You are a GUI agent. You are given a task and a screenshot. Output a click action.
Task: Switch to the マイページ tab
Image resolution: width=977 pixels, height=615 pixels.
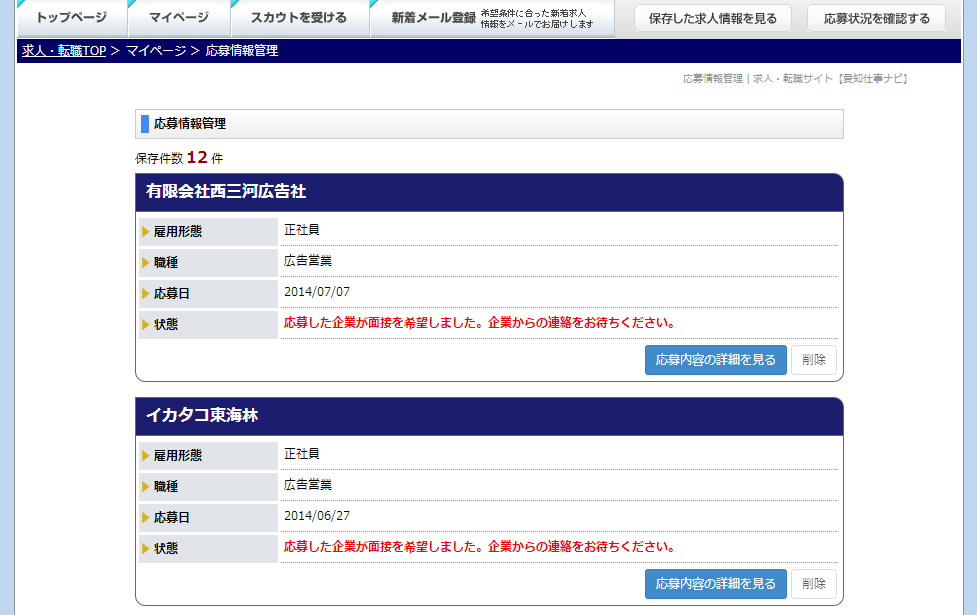[x=179, y=18]
